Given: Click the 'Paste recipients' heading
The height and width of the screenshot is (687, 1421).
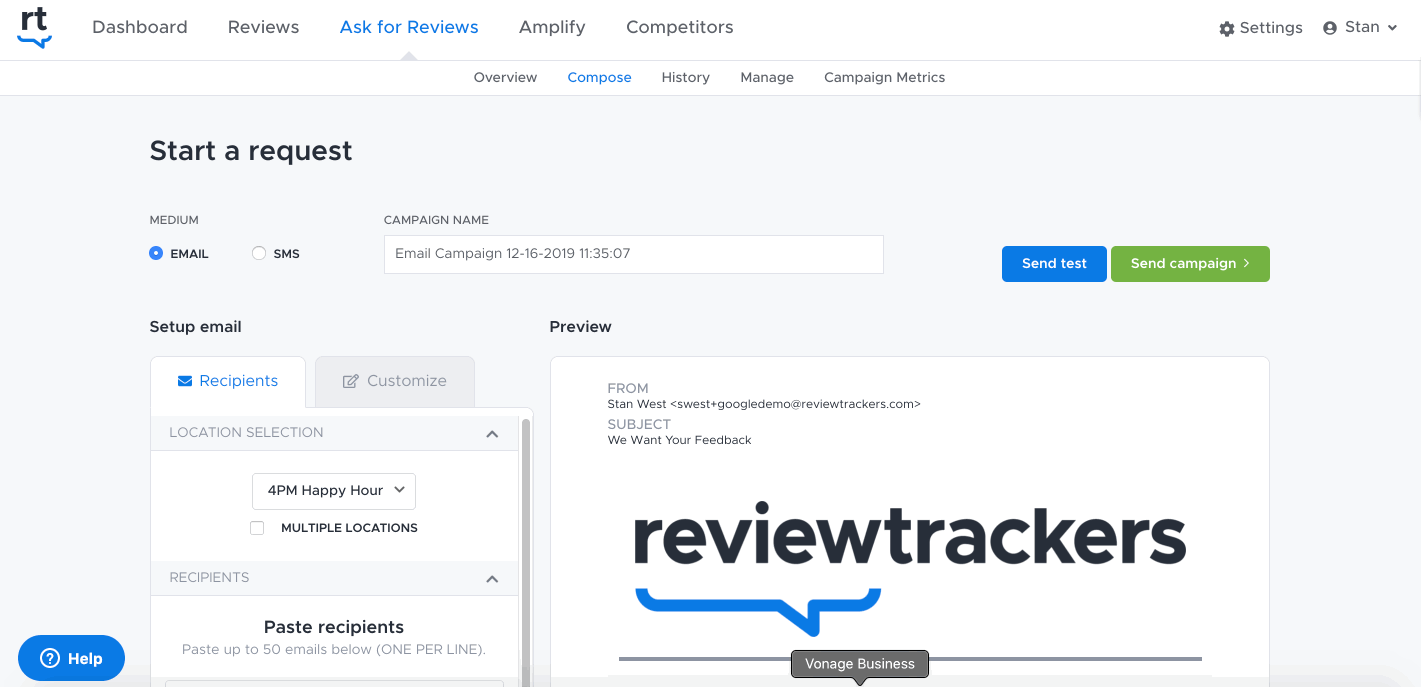Looking at the screenshot, I should pos(334,627).
